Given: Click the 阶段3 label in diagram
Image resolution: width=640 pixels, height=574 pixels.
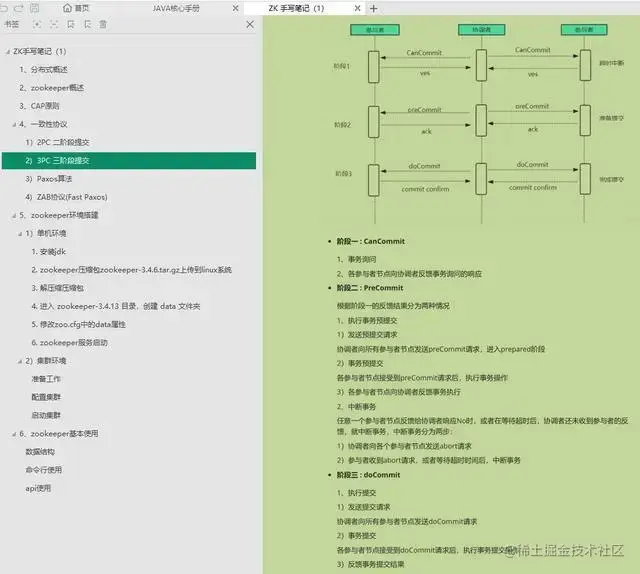Looking at the screenshot, I should point(344,174).
